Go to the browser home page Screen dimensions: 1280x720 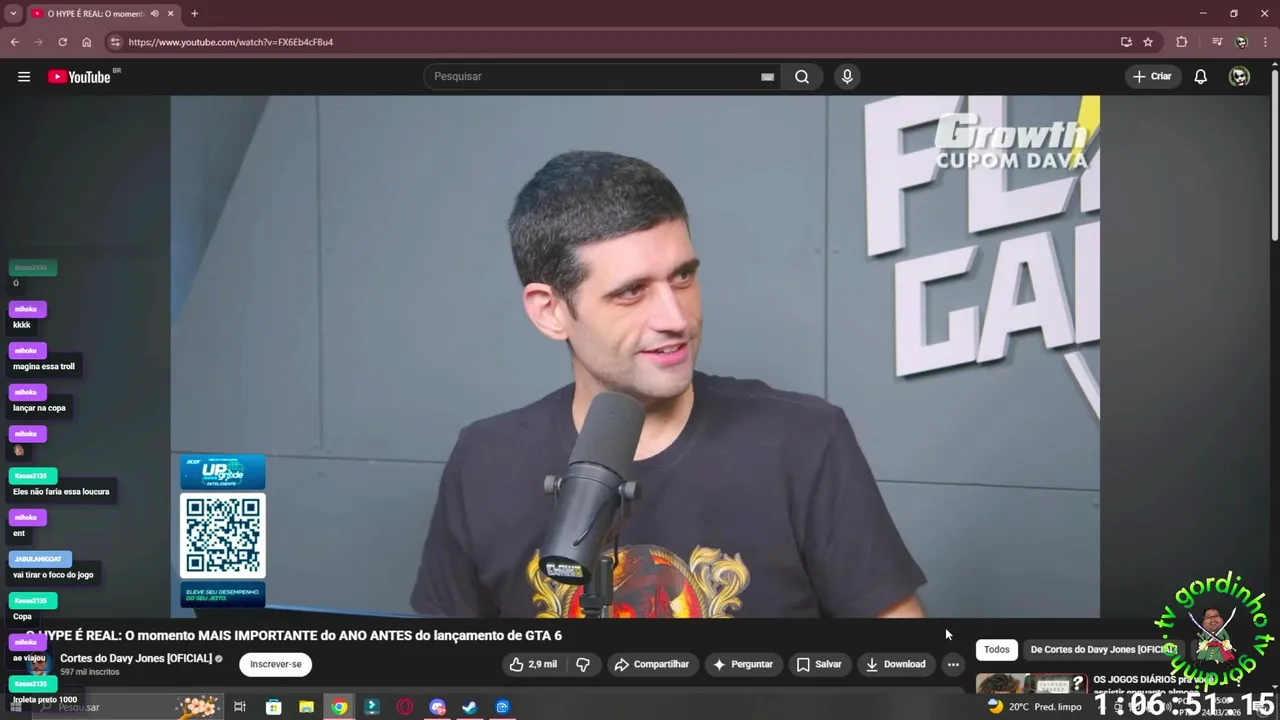click(x=86, y=42)
